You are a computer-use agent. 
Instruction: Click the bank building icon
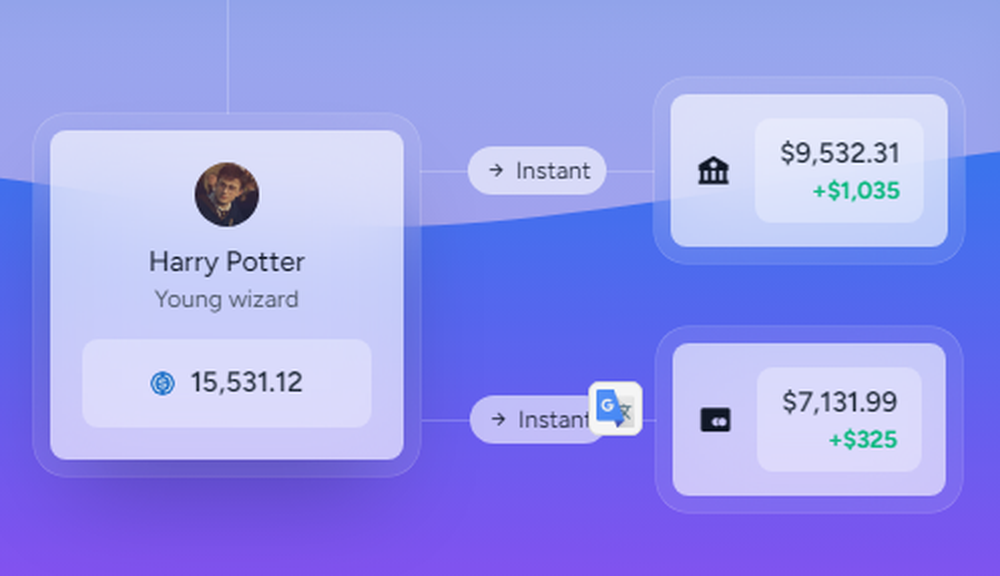713,171
